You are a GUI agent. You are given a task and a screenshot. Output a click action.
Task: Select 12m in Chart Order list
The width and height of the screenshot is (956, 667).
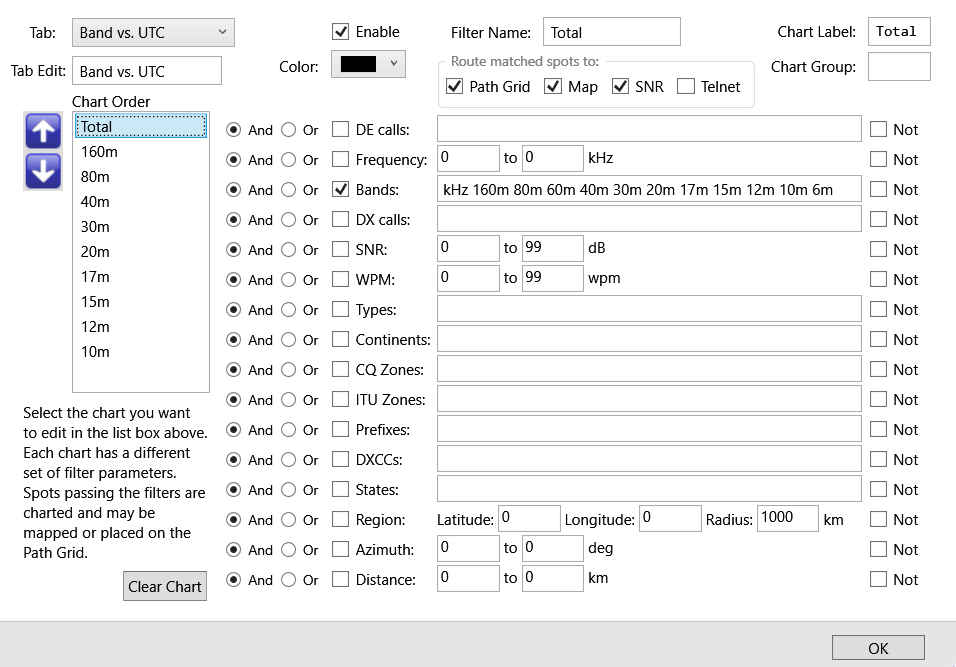pyautogui.click(x=141, y=327)
